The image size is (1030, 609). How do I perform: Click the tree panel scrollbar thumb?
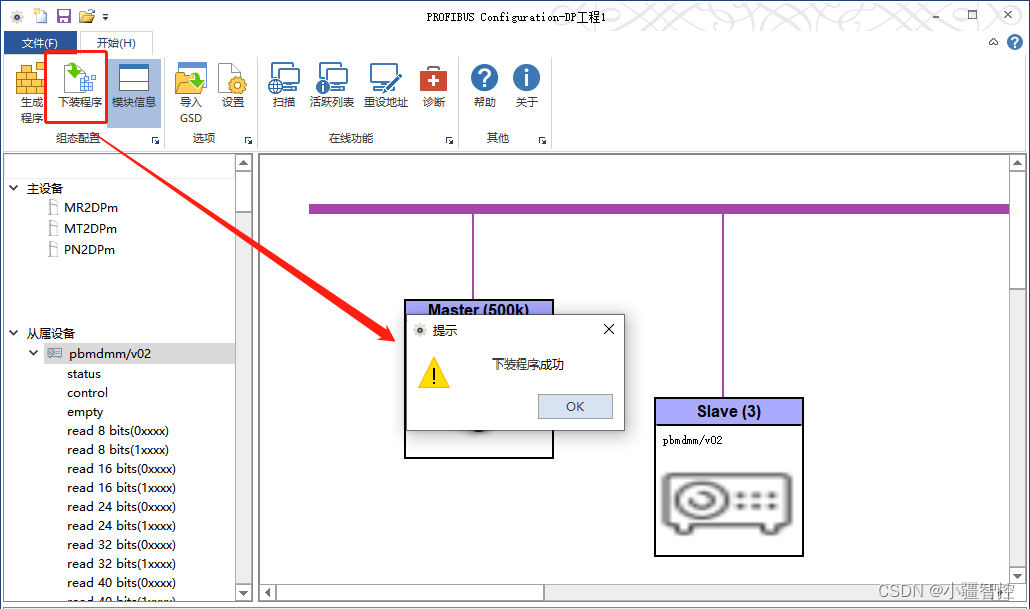coord(244,192)
